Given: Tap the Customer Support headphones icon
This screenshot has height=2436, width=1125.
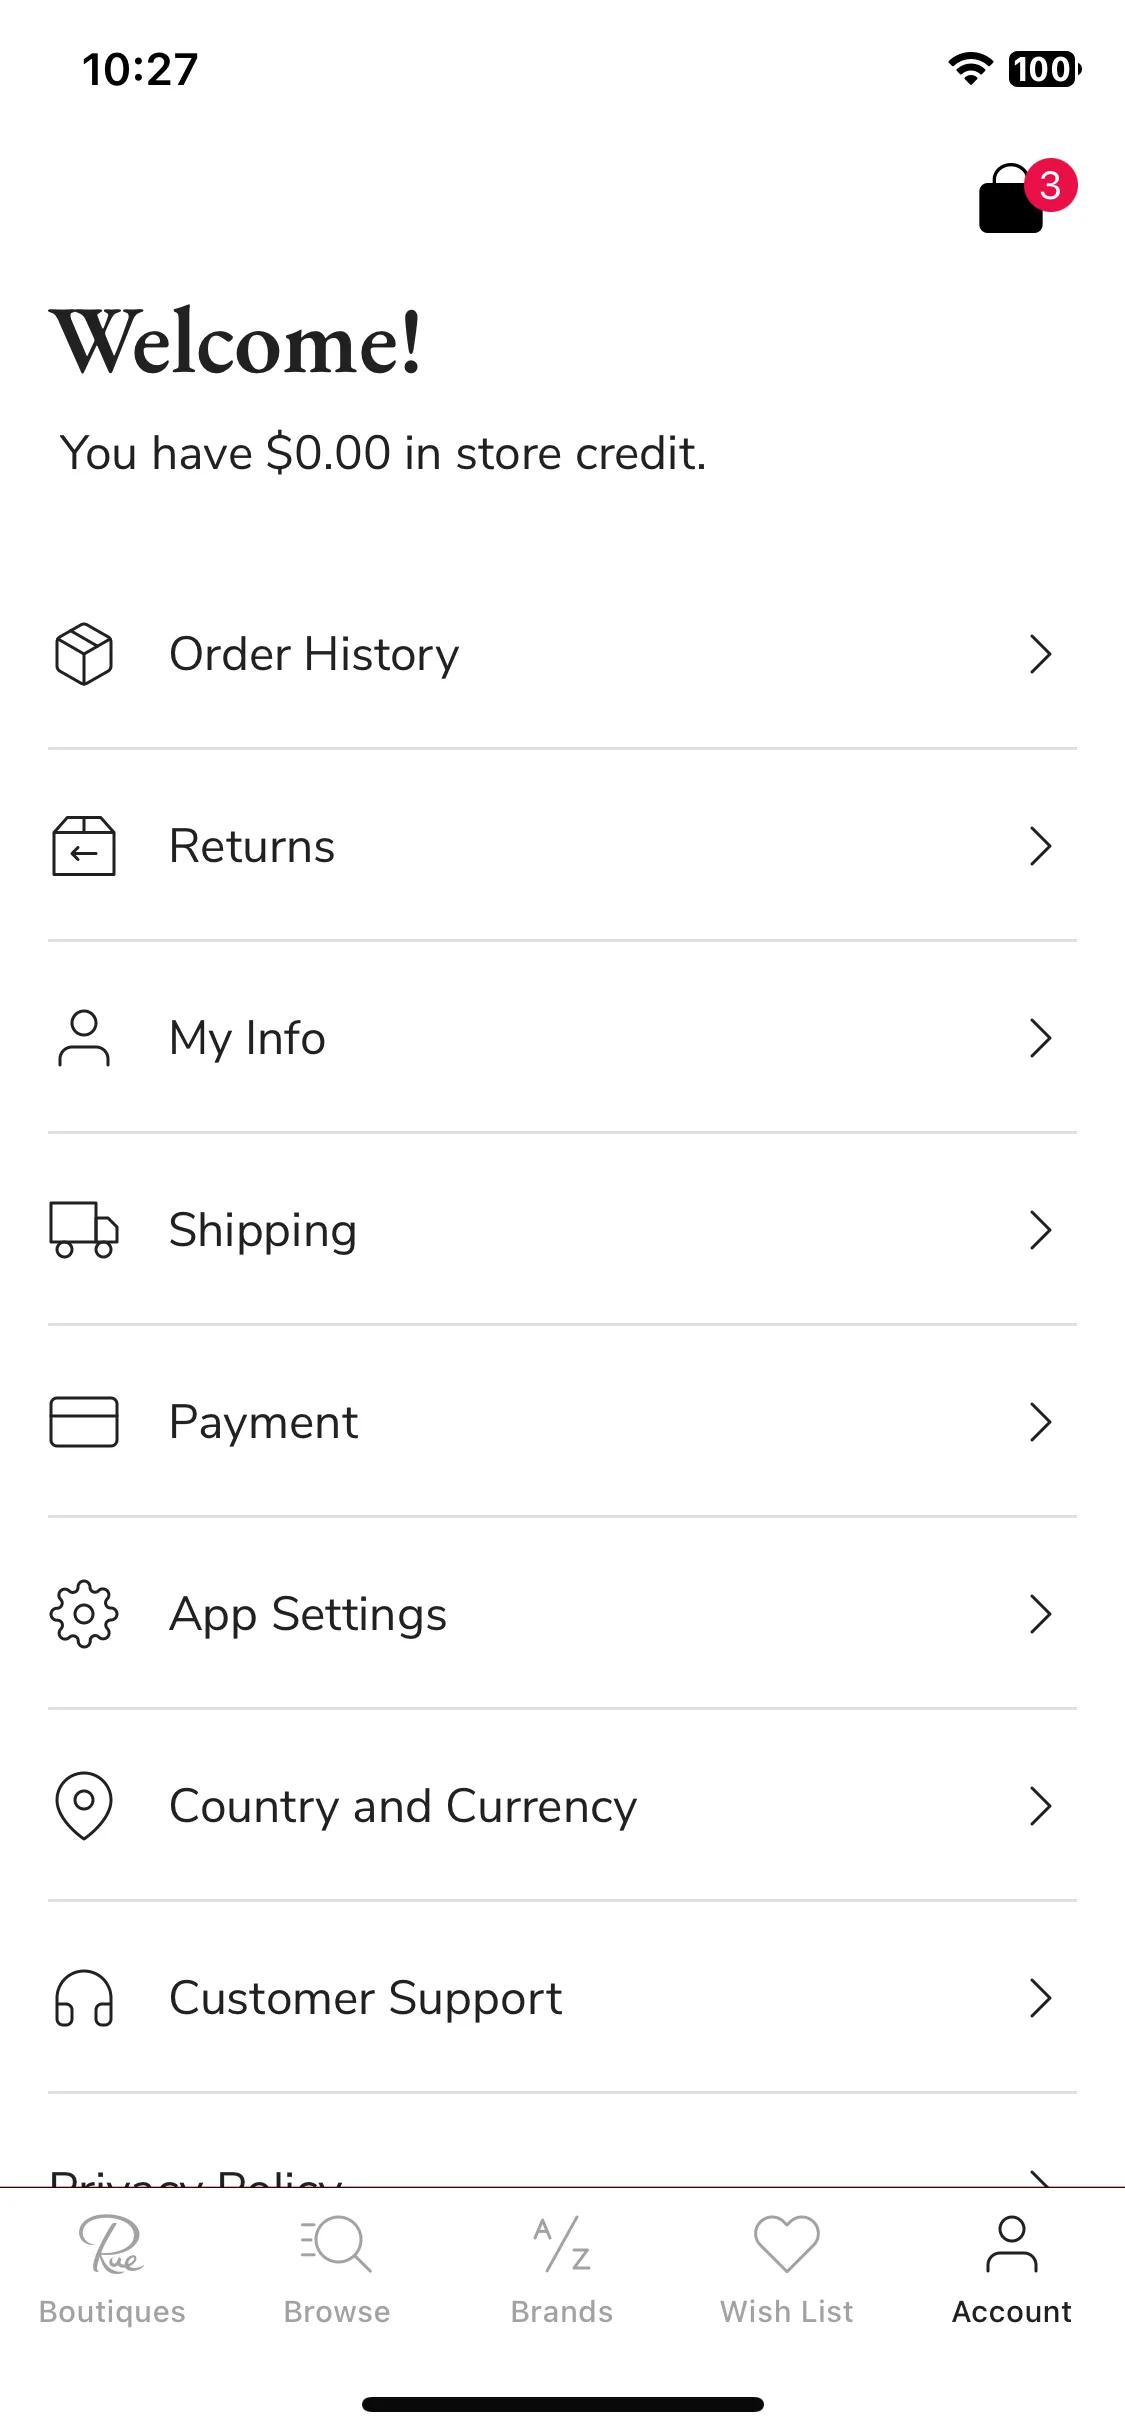Looking at the screenshot, I should tap(84, 1998).
